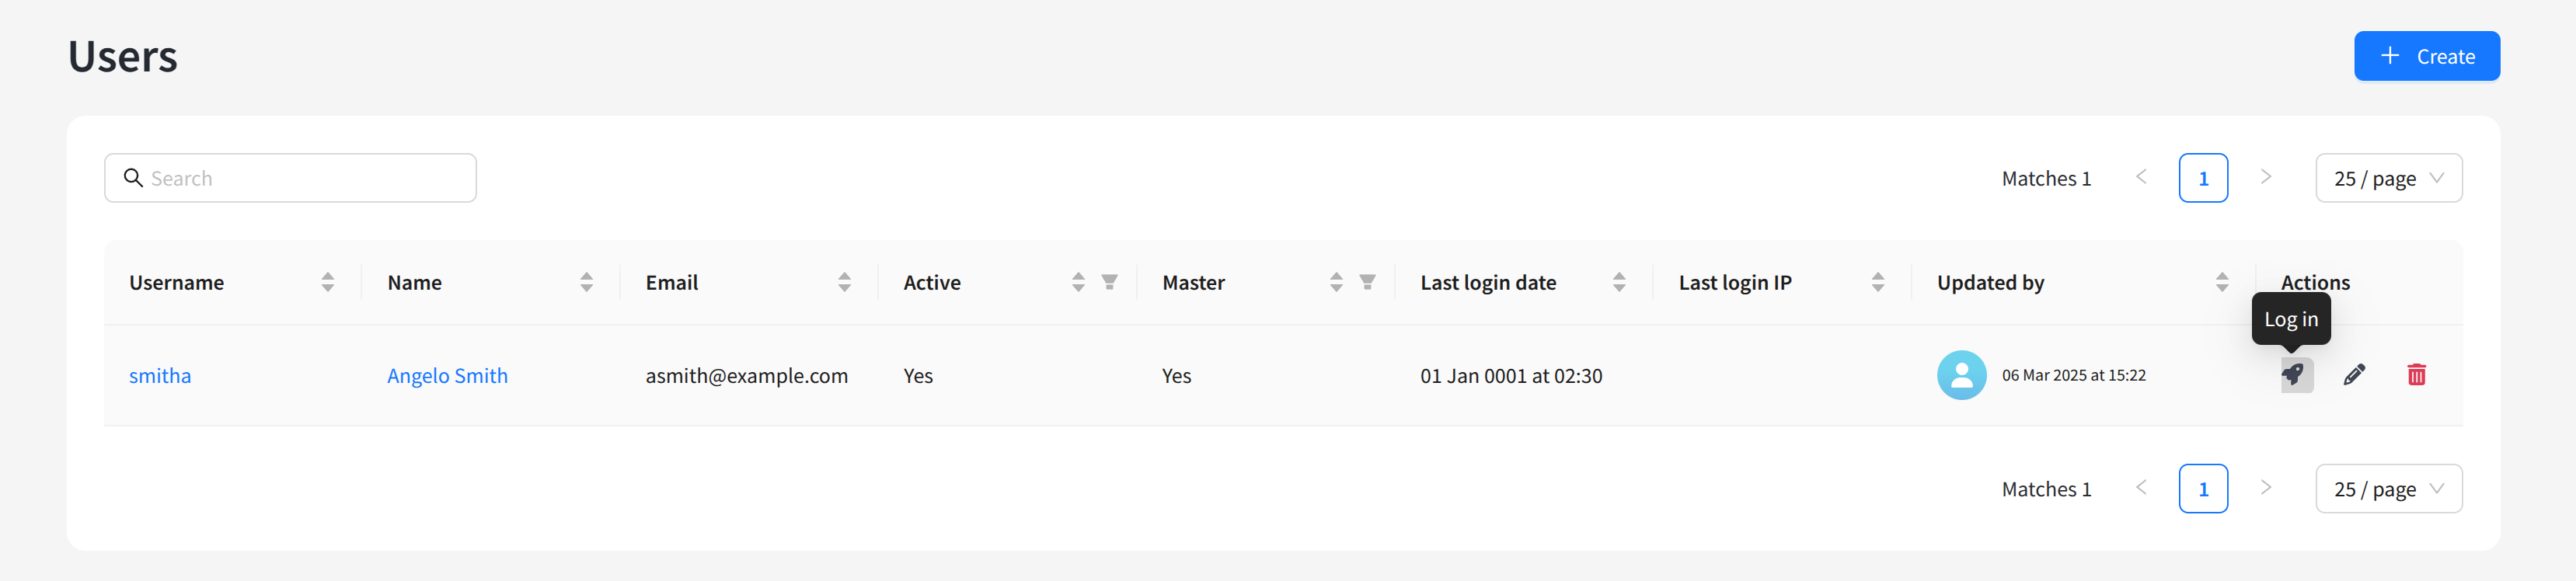Viewport: 2576px width, 581px height.
Task: Sort by the Last login IP column
Action: (1877, 282)
